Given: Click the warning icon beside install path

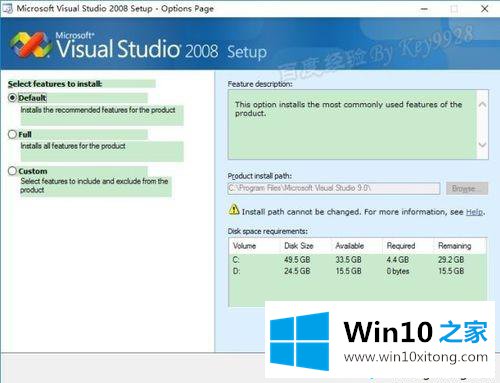Looking at the screenshot, I should [x=234, y=210].
